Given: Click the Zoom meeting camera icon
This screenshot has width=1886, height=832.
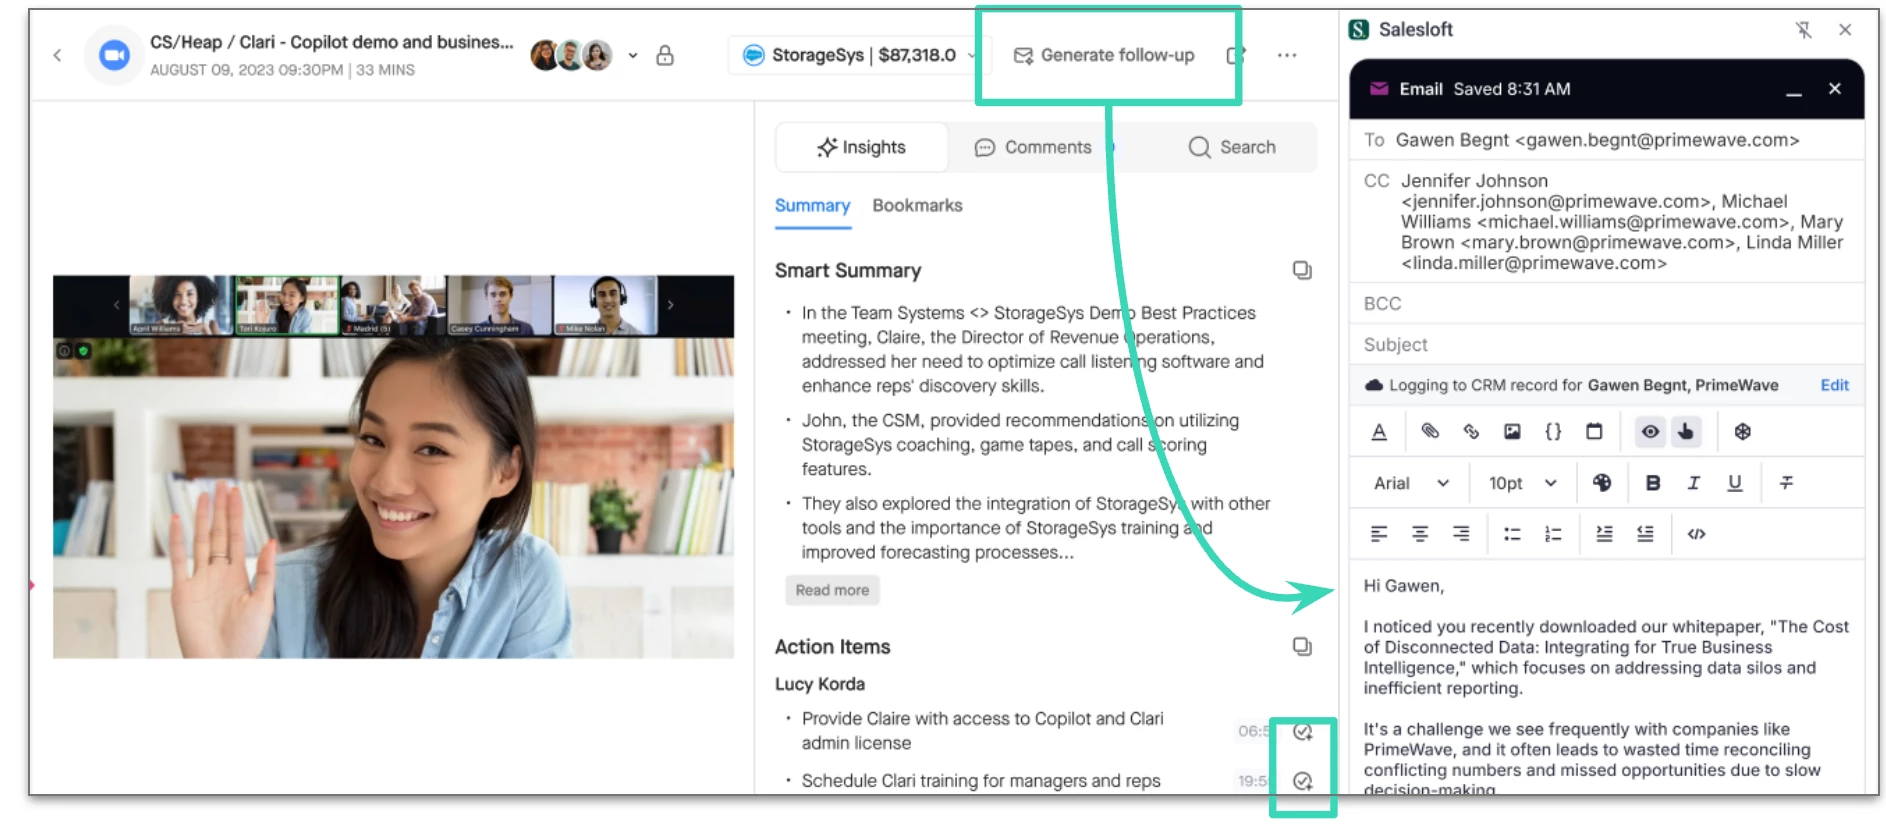Looking at the screenshot, I should 115,55.
